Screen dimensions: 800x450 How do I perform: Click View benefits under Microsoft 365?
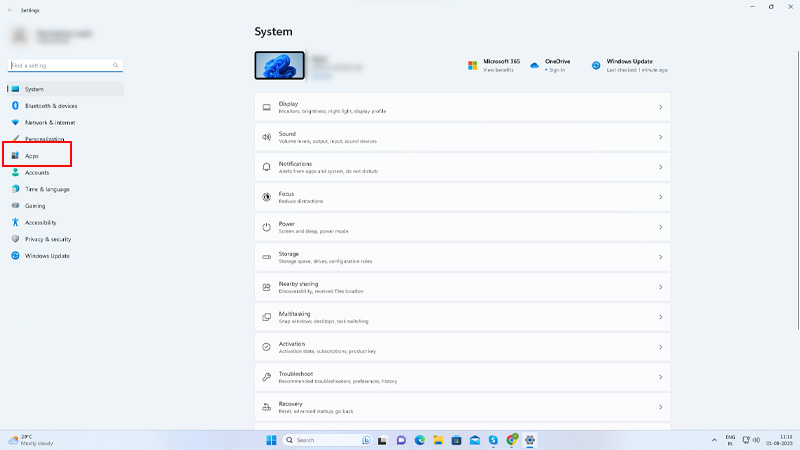click(498, 70)
